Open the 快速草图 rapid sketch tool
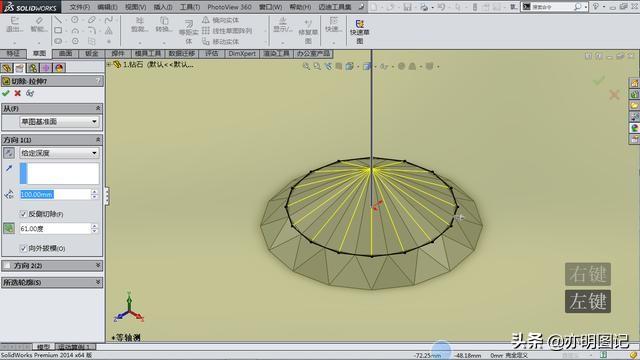The height and width of the screenshot is (360, 640). [359, 32]
